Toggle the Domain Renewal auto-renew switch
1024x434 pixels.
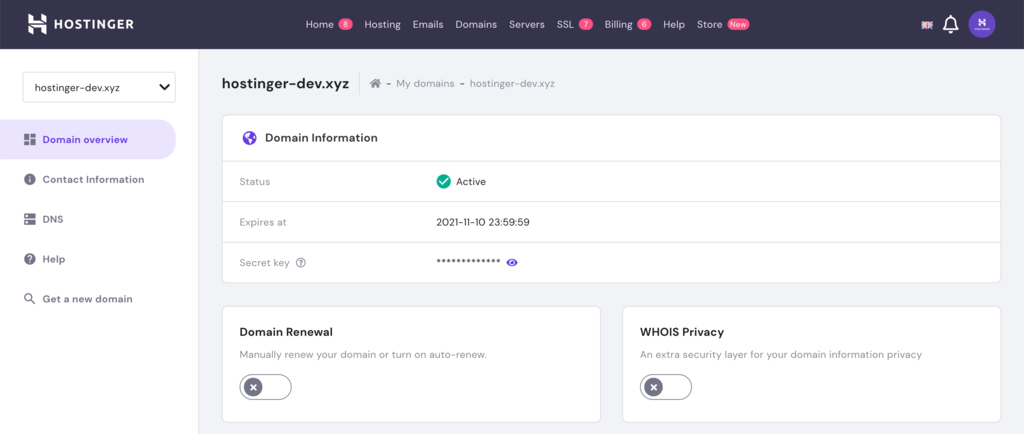coord(265,387)
